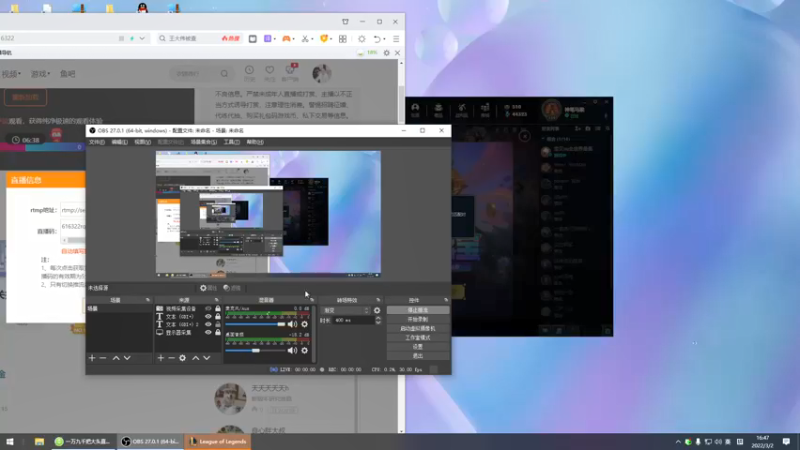This screenshot has height=450, width=800.
Task: Show hidden icons chevron in the system tray
Action: [678, 442]
